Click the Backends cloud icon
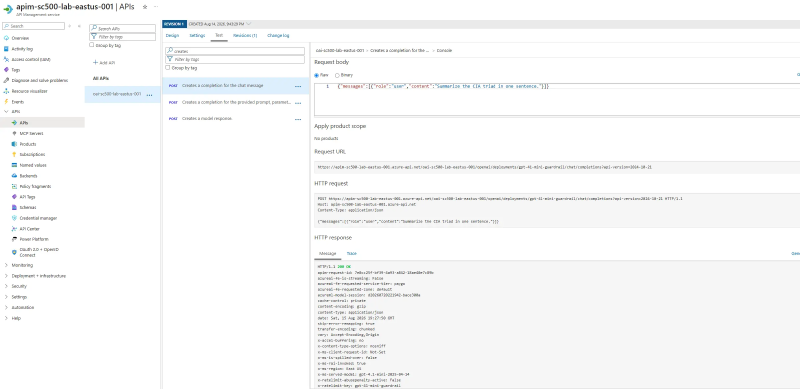800x389 pixels. click(x=14, y=176)
